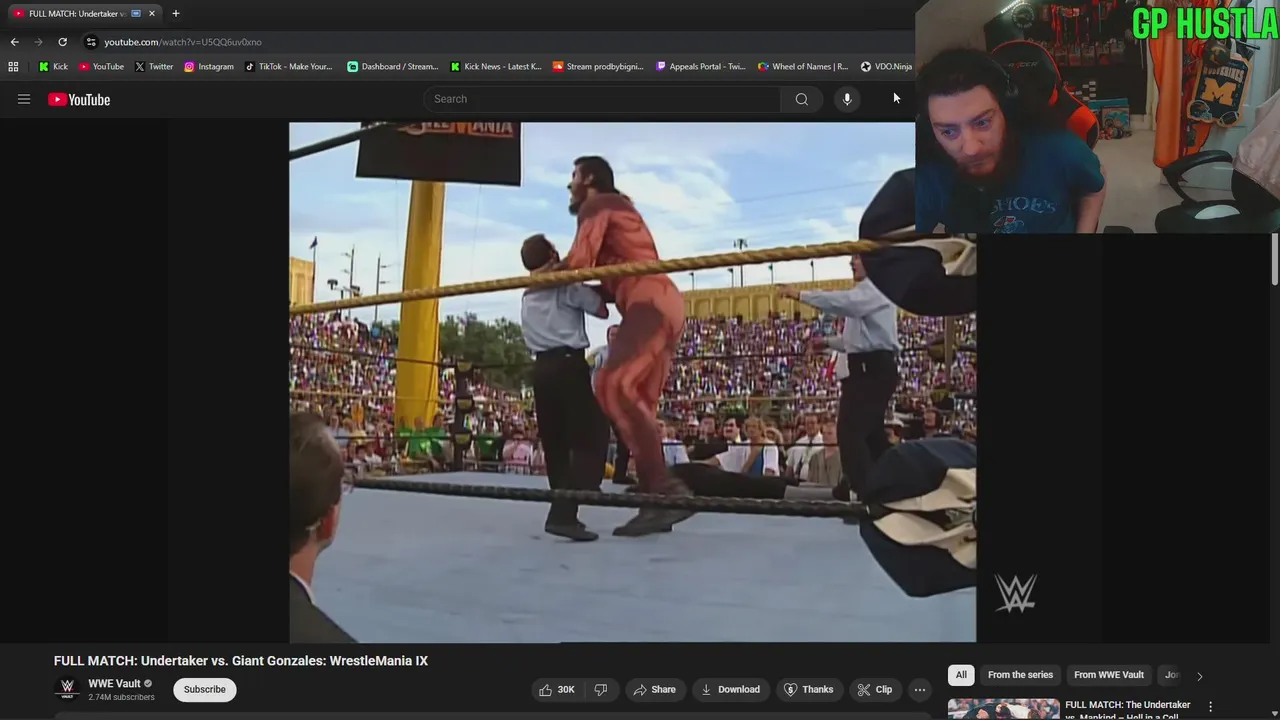Click the search magnifier button
This screenshot has height=720, width=1280.
pyautogui.click(x=801, y=99)
